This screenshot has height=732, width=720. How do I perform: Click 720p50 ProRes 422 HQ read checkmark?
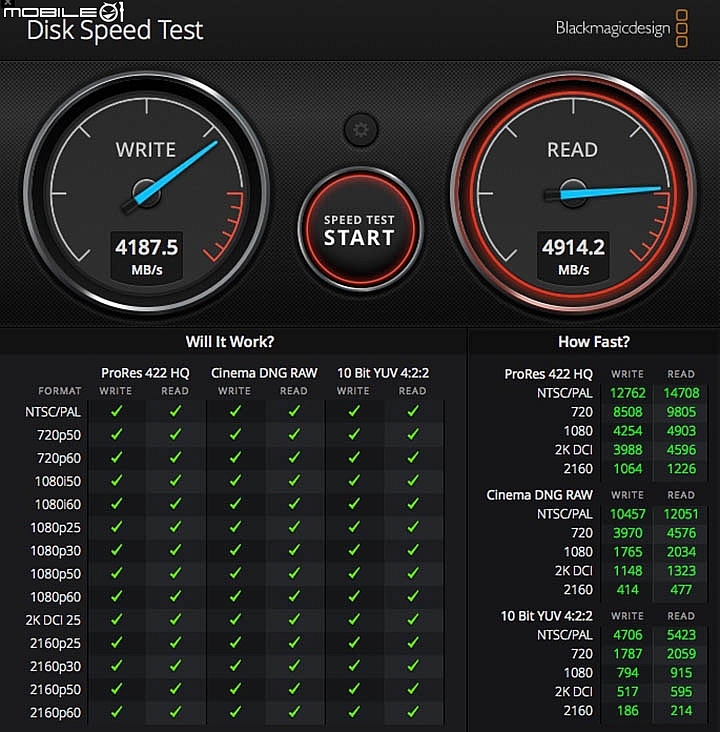(176, 435)
